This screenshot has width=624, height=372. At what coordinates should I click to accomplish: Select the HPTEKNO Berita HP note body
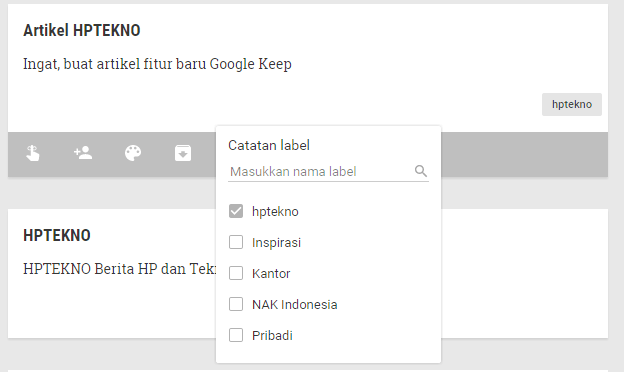(119, 269)
